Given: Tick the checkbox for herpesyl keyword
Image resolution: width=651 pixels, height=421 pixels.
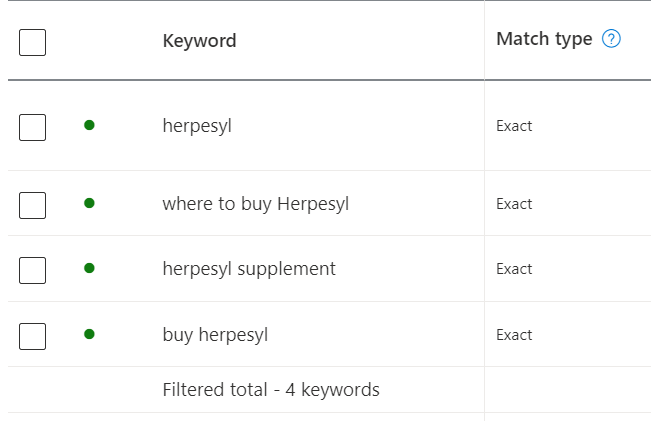Looking at the screenshot, I should click(32, 127).
